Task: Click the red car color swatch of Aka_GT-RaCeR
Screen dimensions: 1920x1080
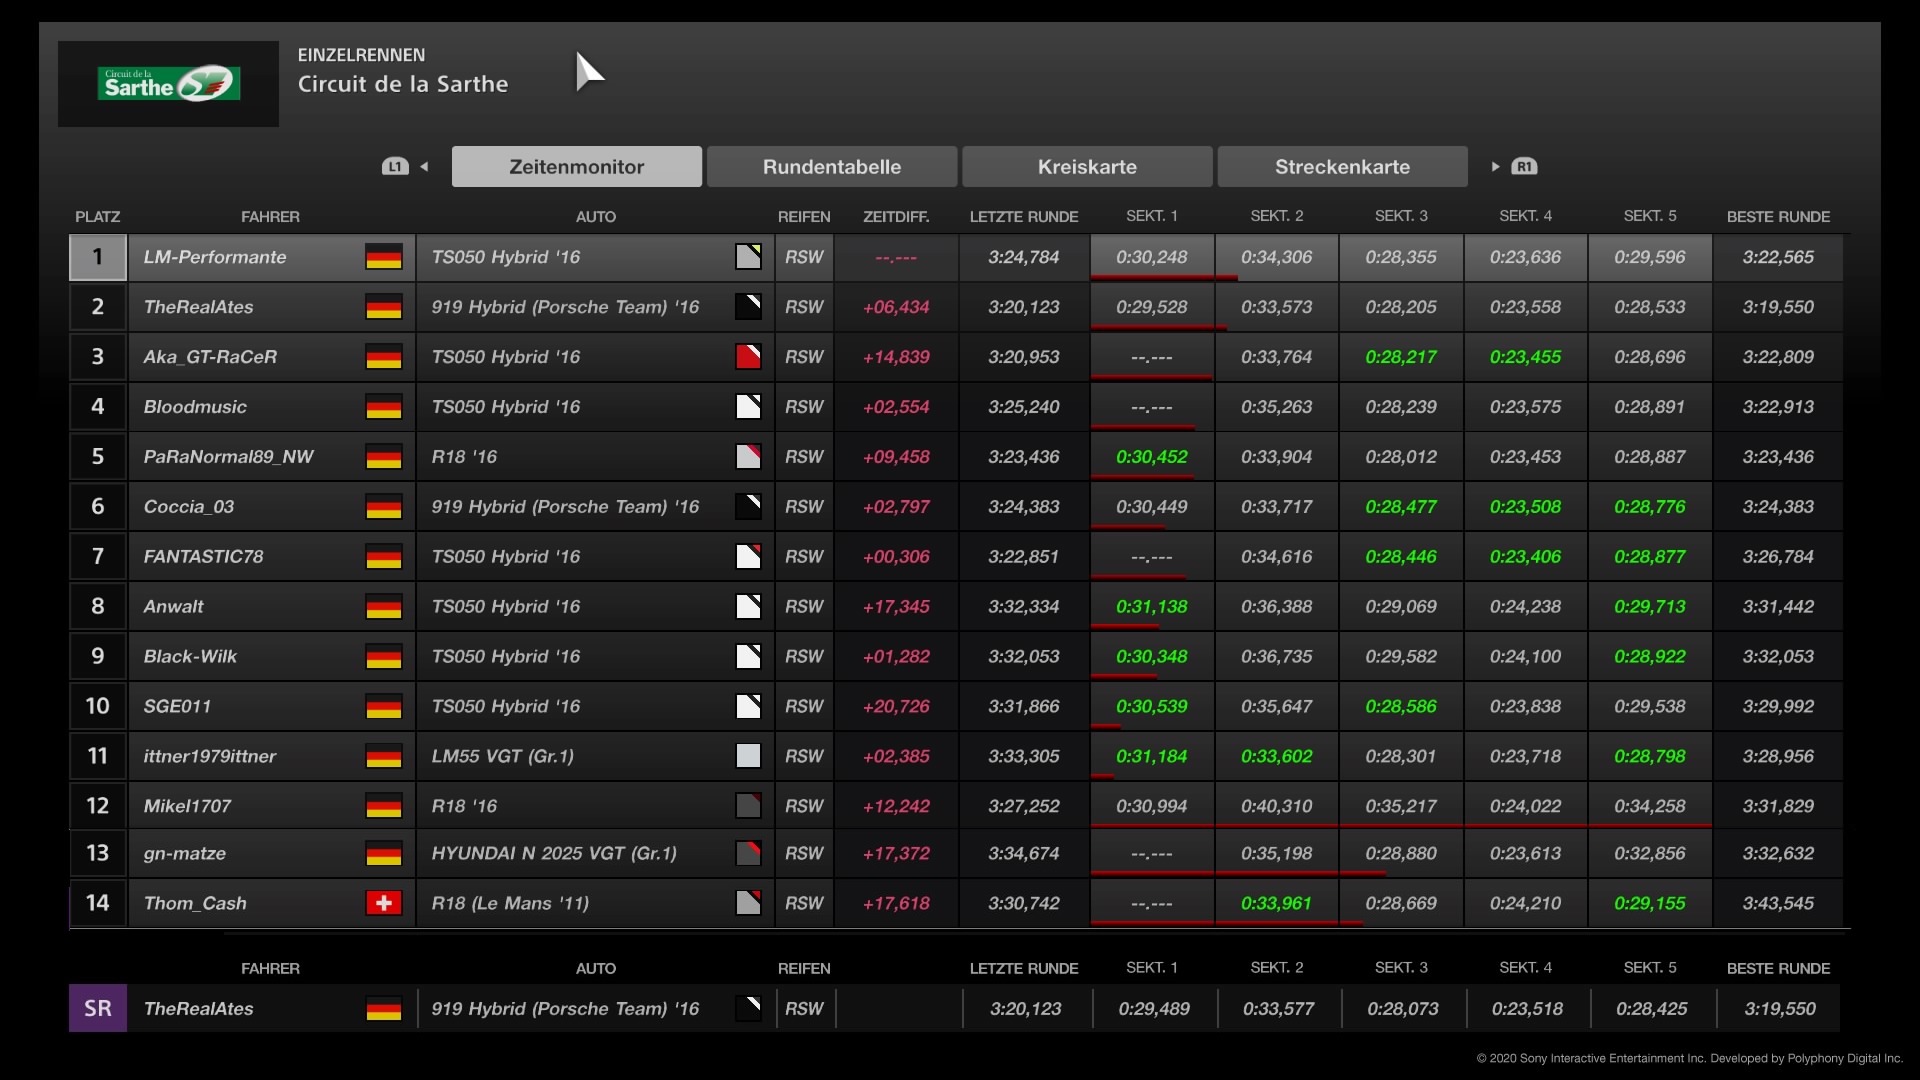Action: pyautogui.click(x=748, y=357)
